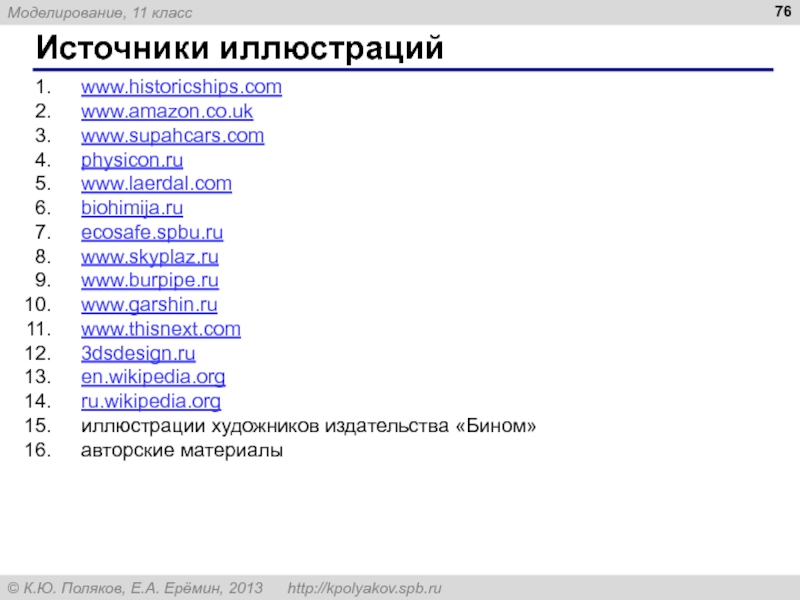Open the www.burpipe.ru link
The height and width of the screenshot is (600, 800).
pyautogui.click(x=149, y=281)
